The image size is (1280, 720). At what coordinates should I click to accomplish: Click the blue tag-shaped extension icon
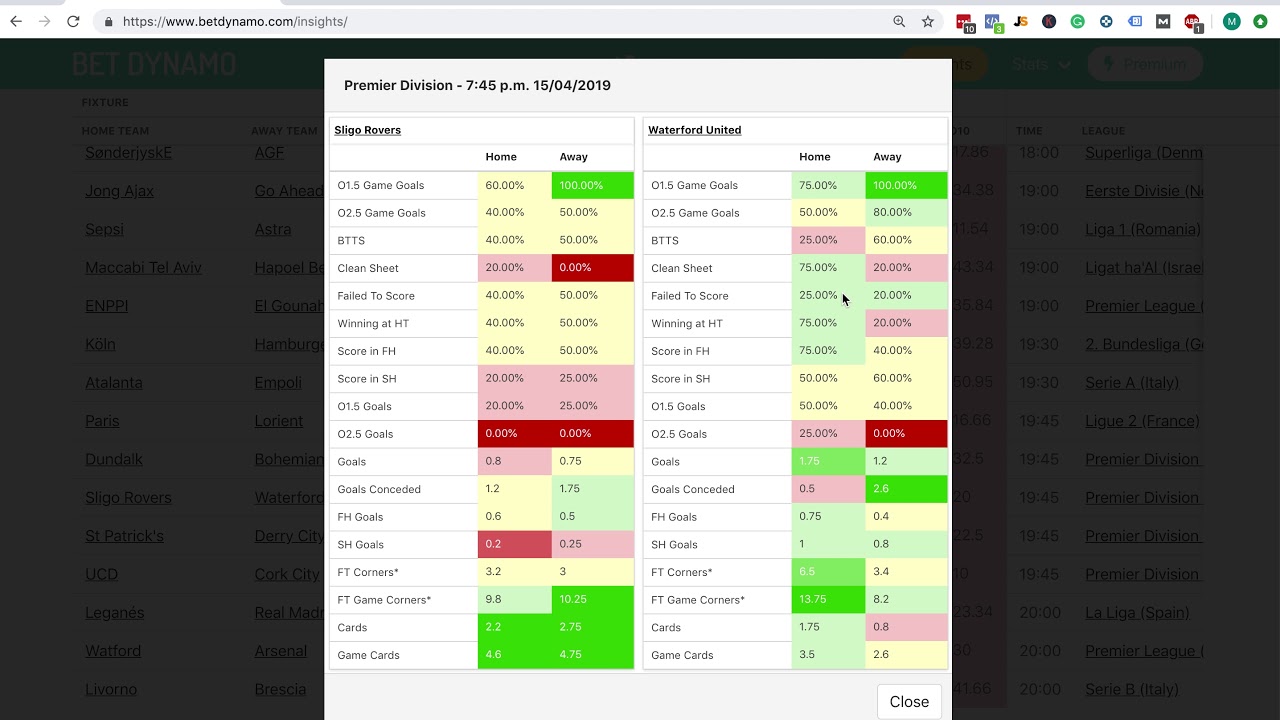coord(1135,21)
